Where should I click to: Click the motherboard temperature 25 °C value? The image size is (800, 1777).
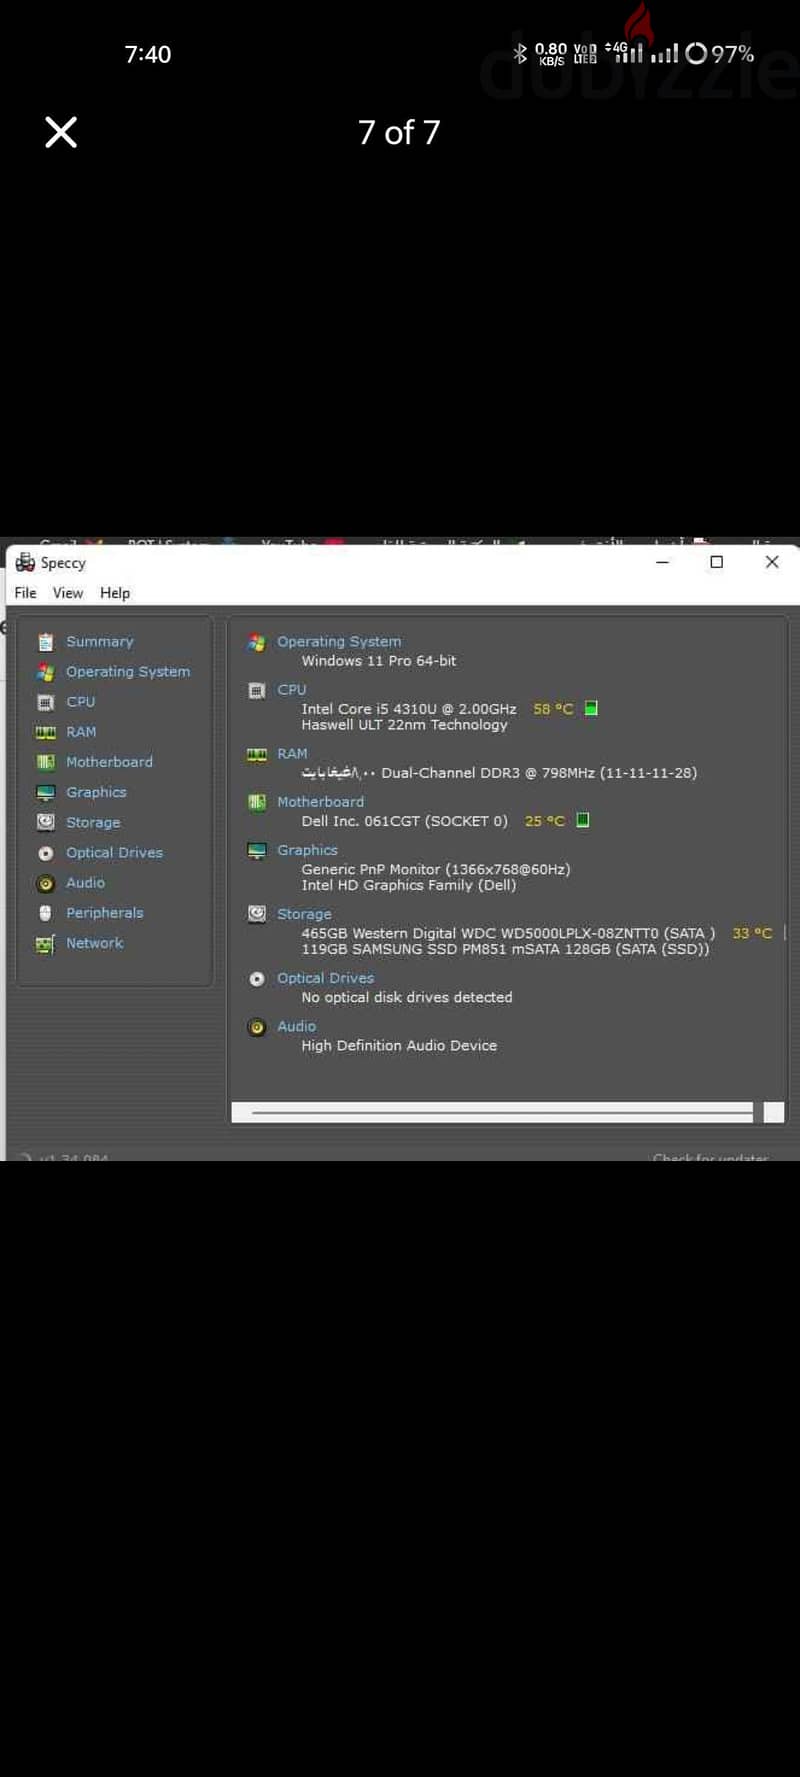point(545,821)
